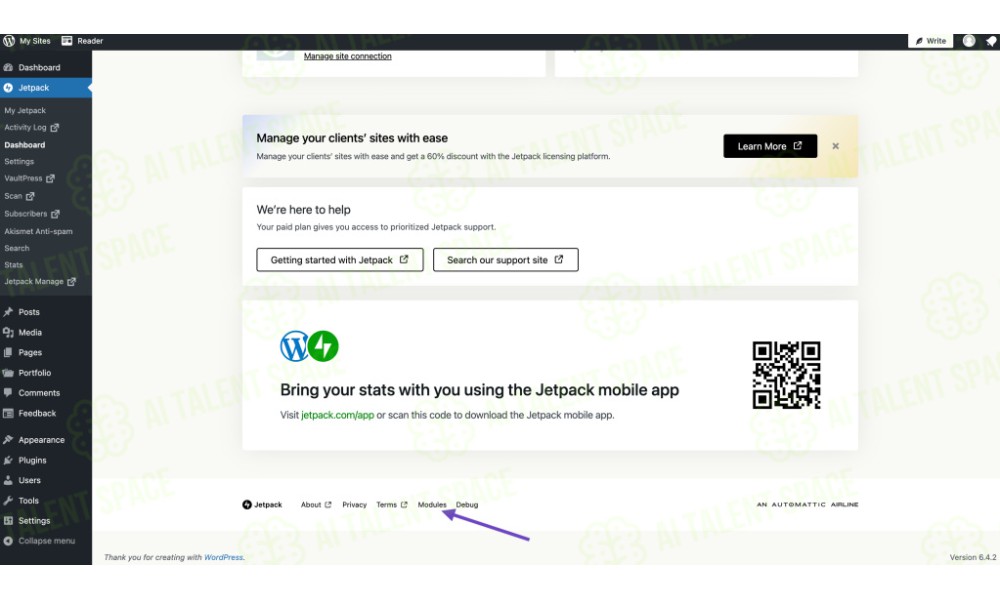
Task: Click the Write button
Action: pyautogui.click(x=930, y=41)
